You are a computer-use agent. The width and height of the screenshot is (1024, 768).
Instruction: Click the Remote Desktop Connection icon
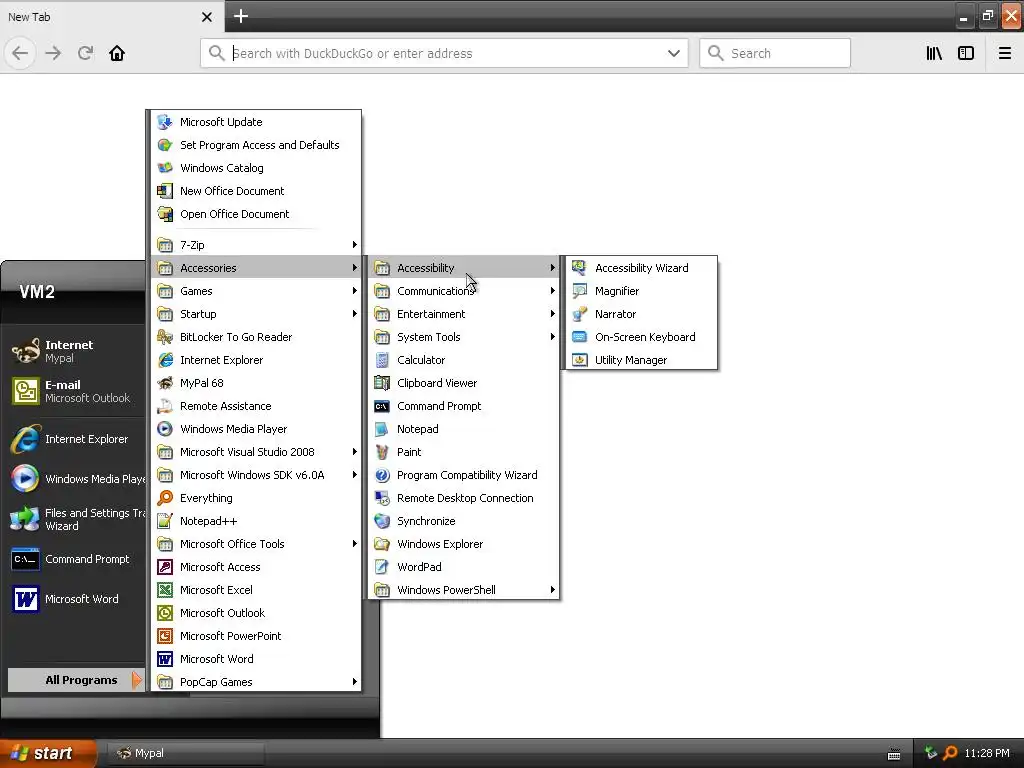(382, 498)
